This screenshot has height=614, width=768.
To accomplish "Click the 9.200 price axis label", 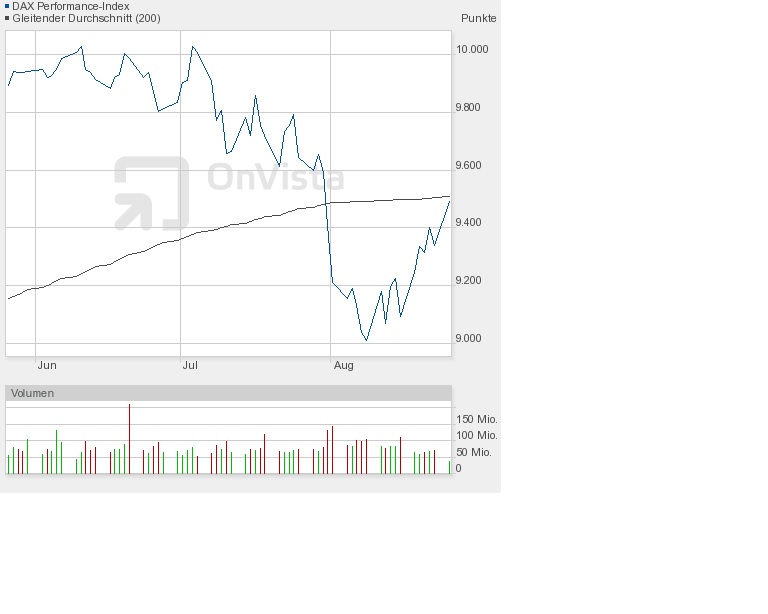I will [x=468, y=280].
